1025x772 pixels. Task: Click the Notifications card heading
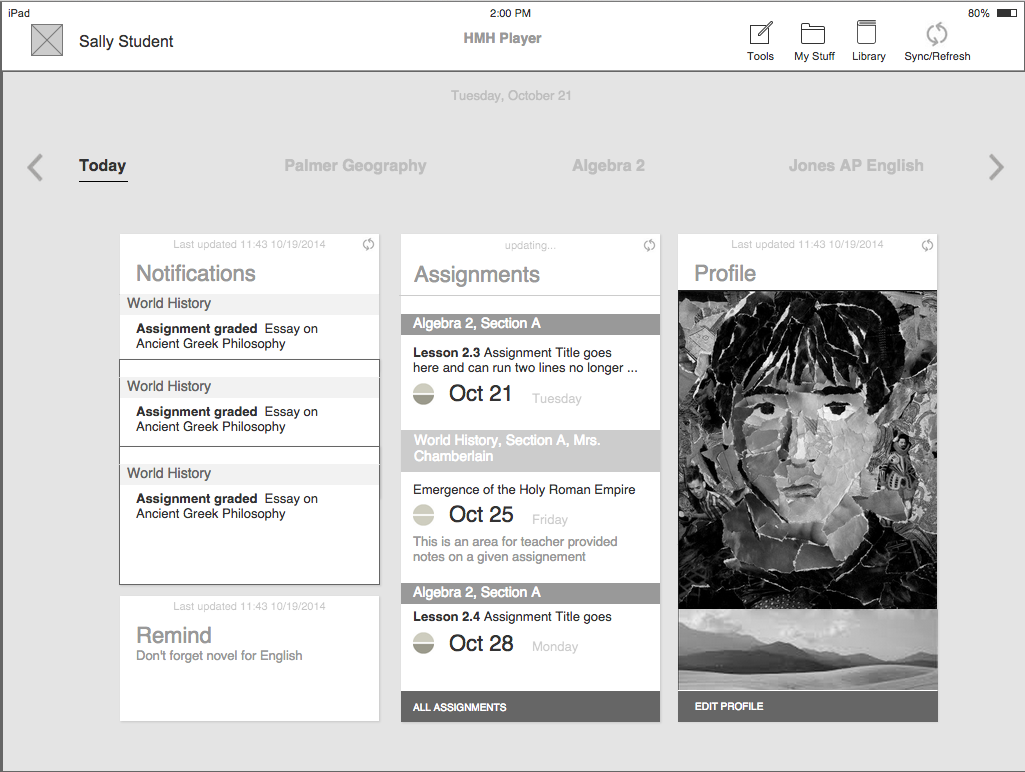pos(195,273)
